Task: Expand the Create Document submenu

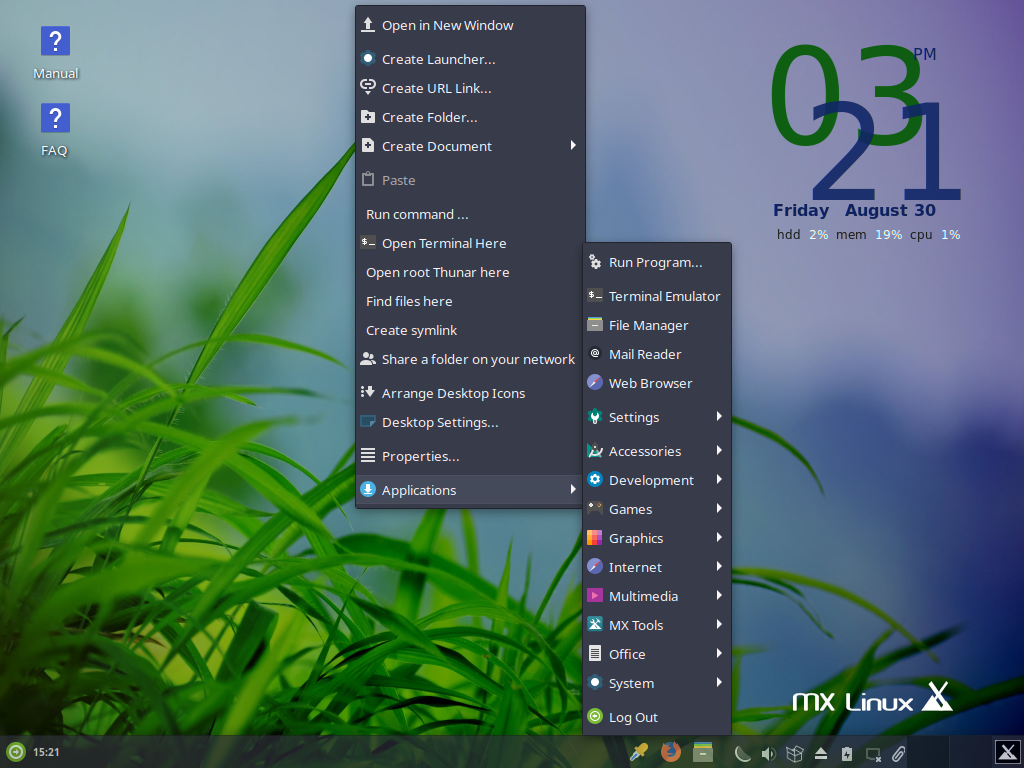Action: click(470, 146)
